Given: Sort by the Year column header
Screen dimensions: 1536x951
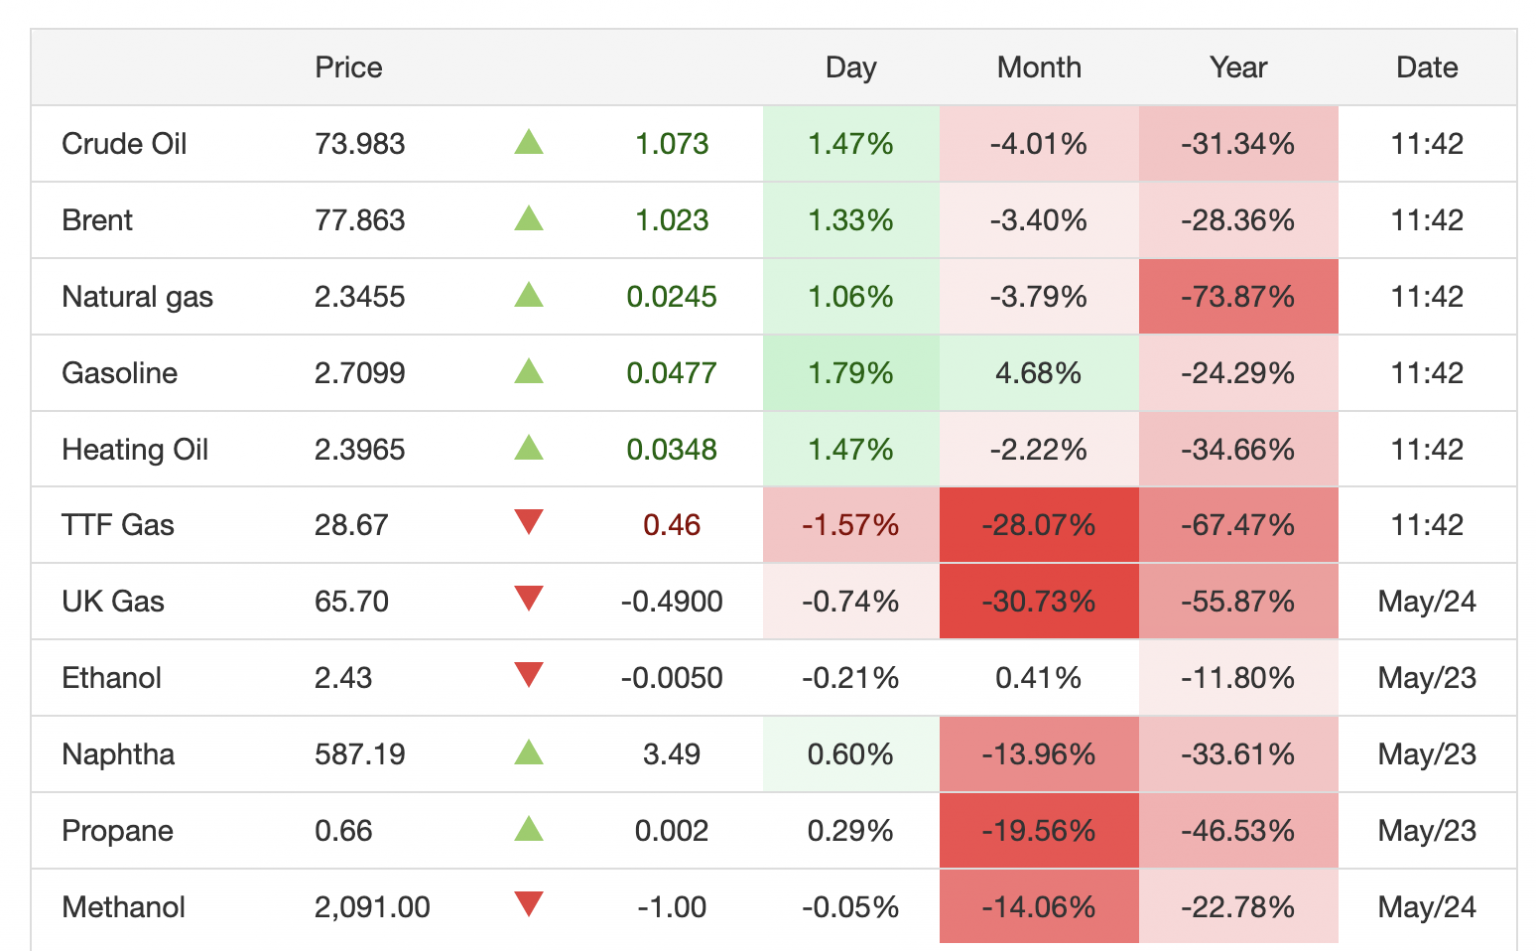Looking at the screenshot, I should click(x=1237, y=67).
